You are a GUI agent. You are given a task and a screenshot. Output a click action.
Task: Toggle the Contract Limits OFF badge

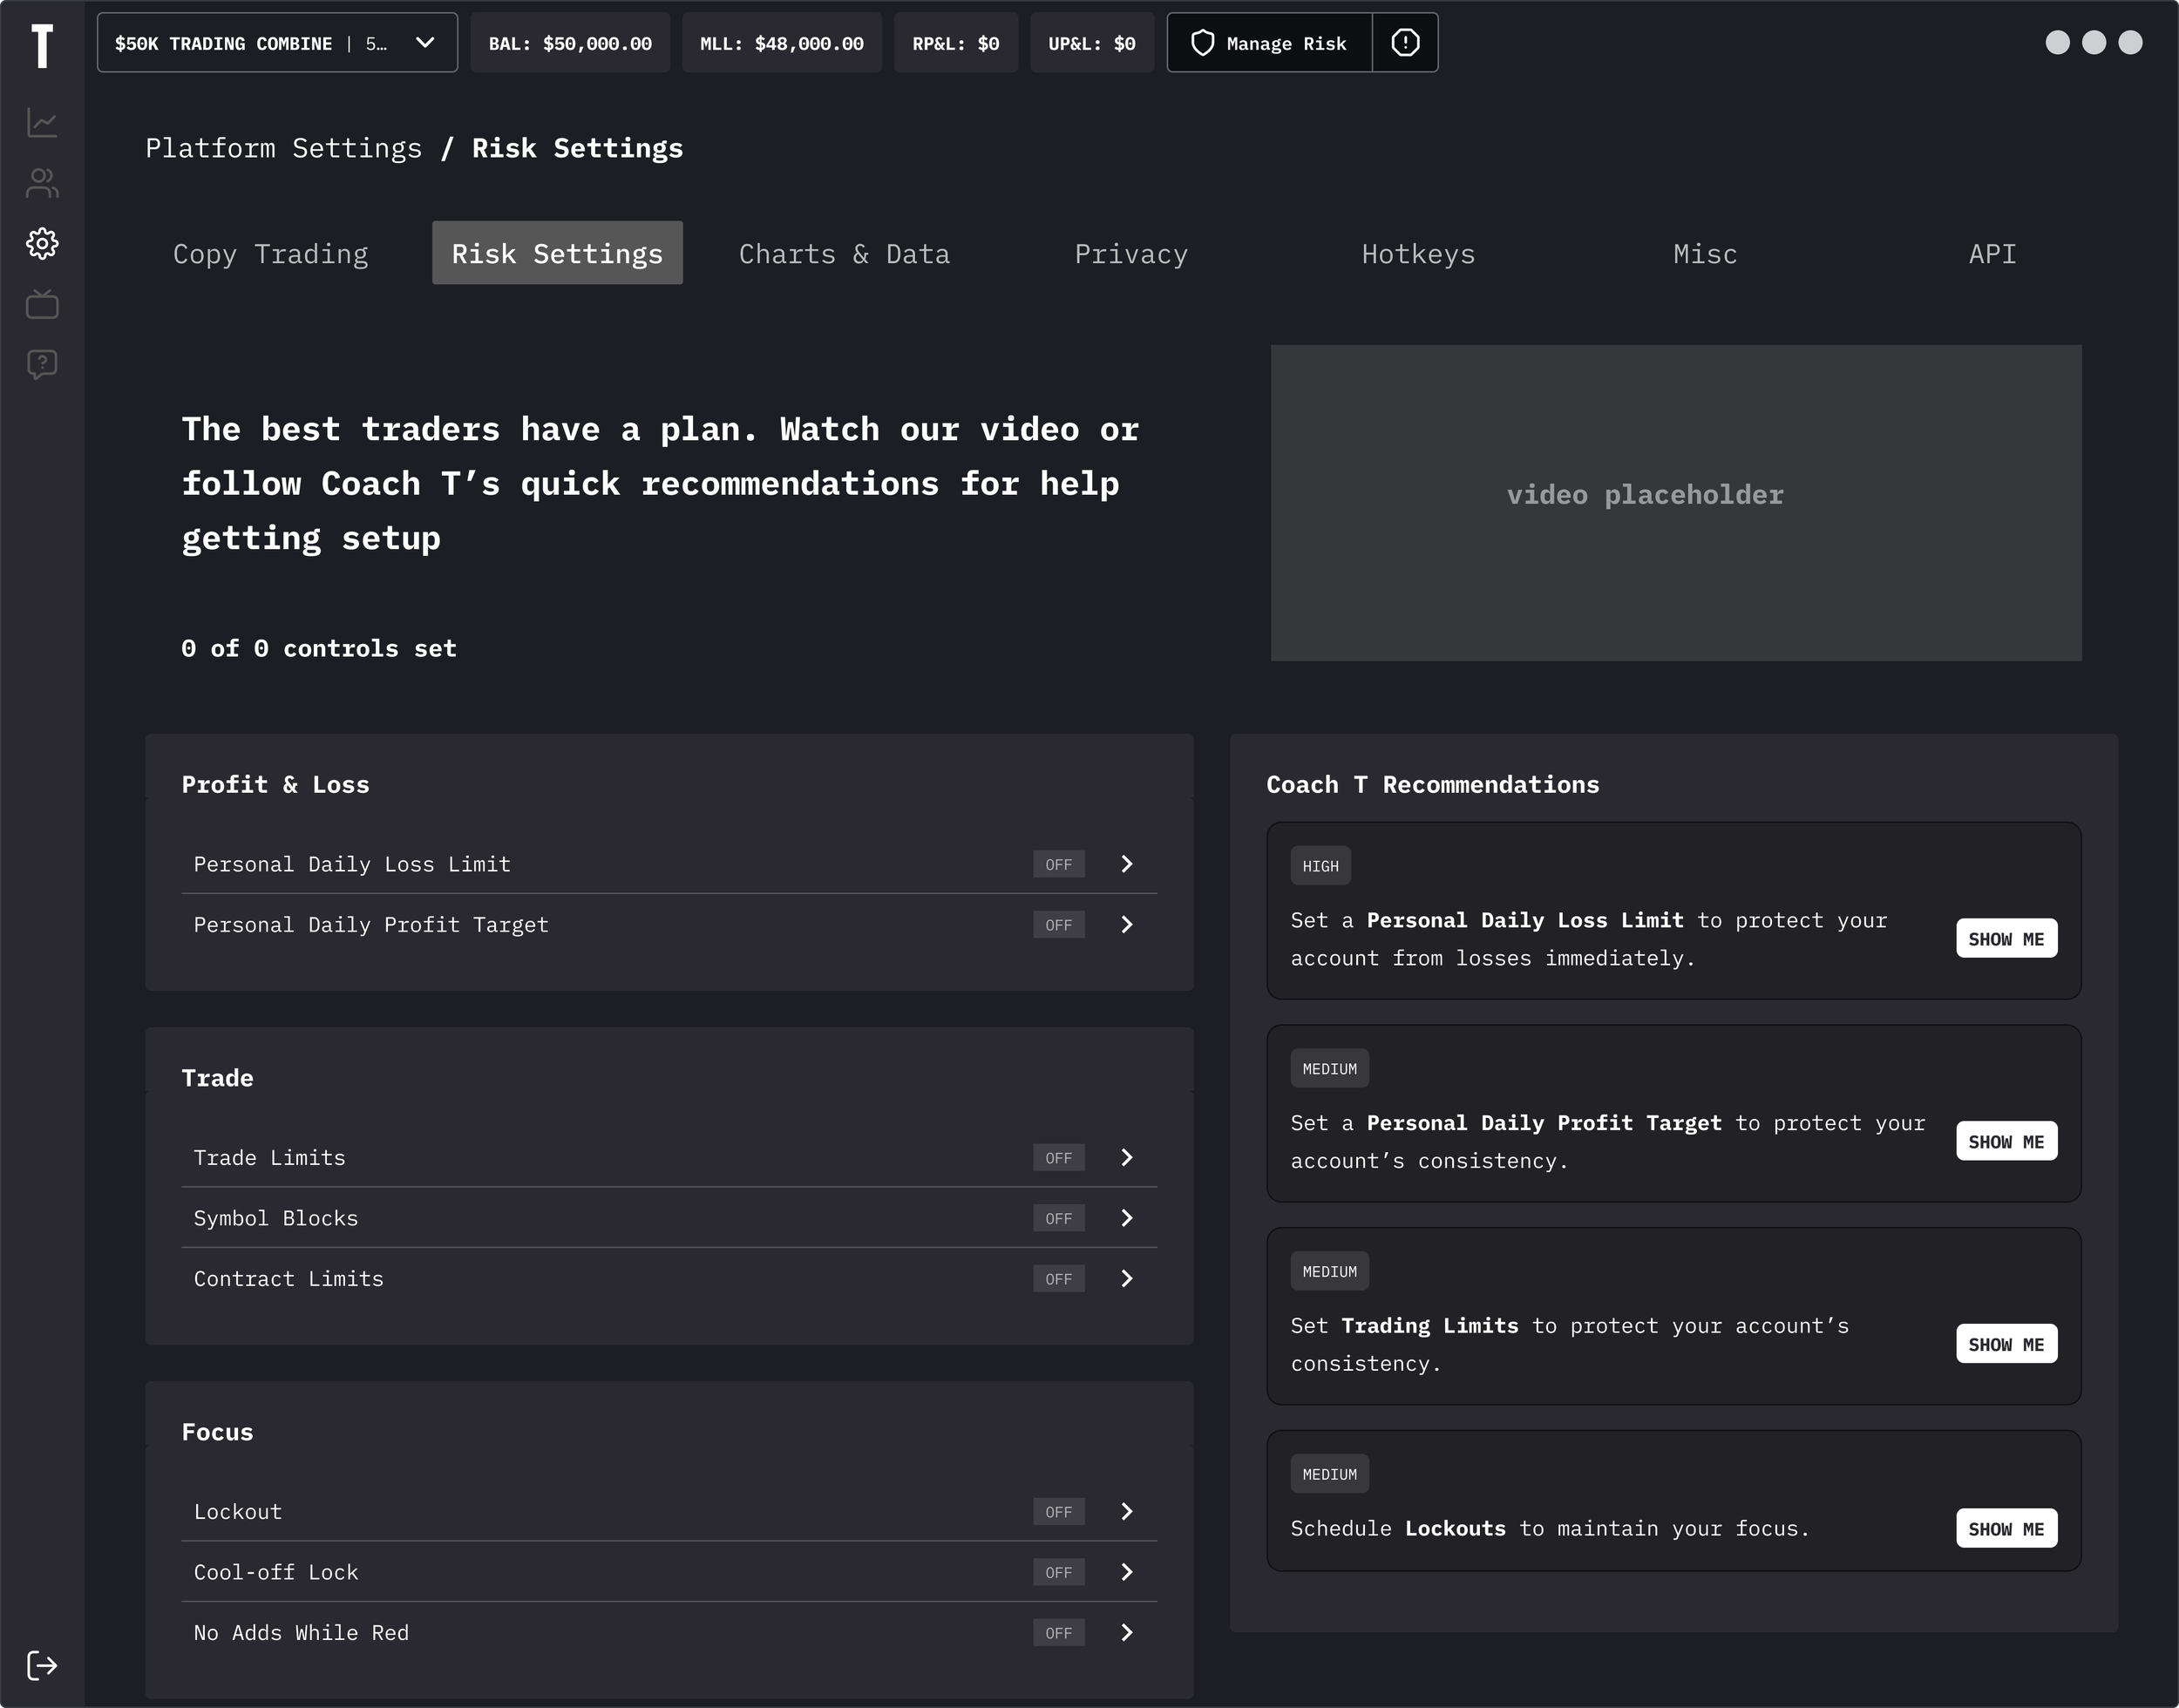pyautogui.click(x=1058, y=1279)
